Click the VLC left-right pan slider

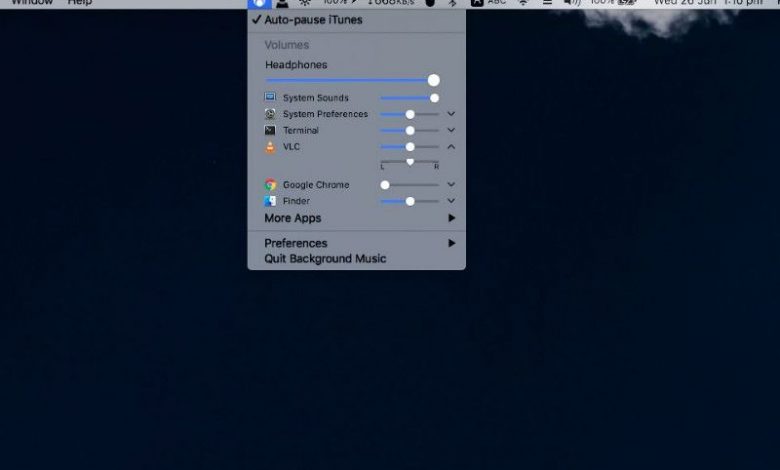[409, 163]
